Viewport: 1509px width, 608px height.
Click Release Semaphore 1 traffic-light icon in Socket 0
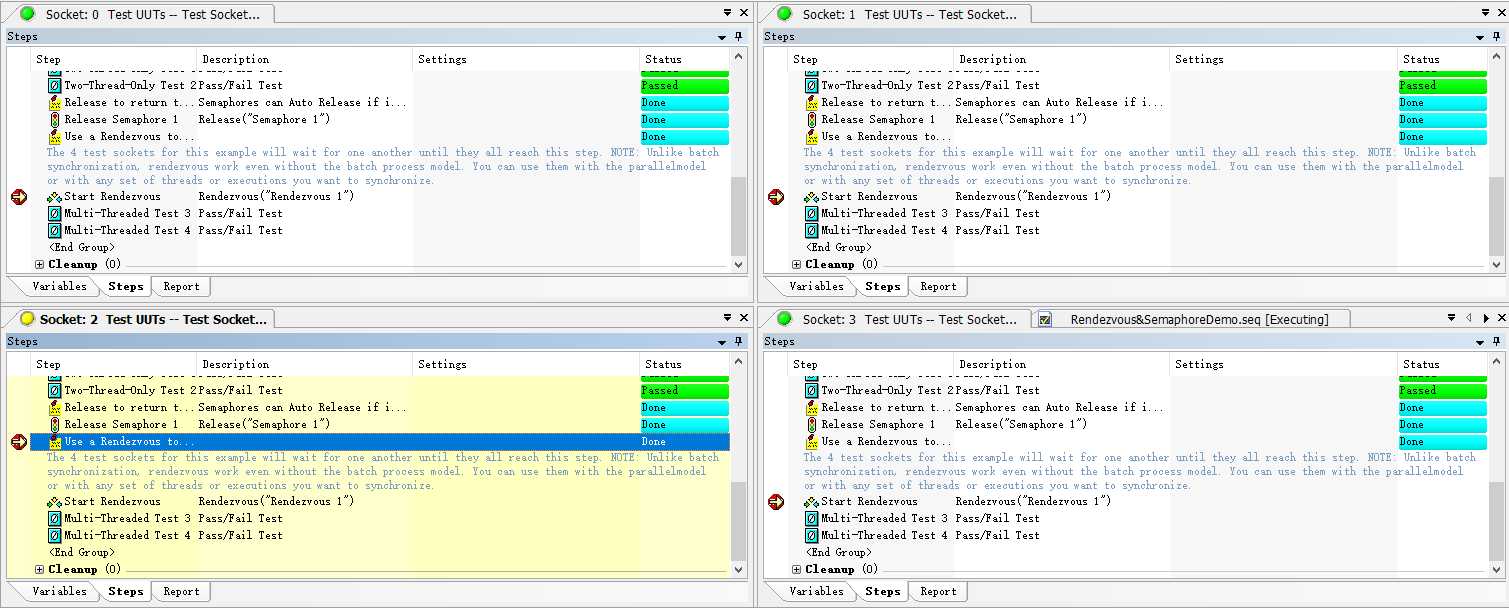click(55, 120)
